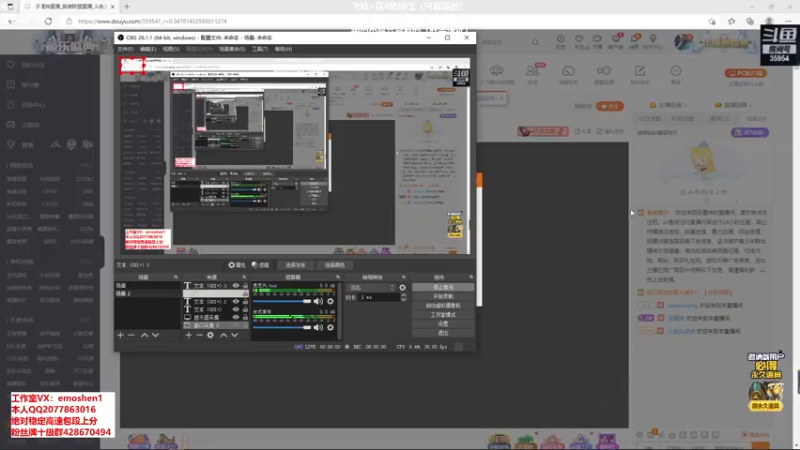The image size is (800, 450).
Task: Open scene transition type dropdown
Action: pyautogui.click(x=371, y=288)
